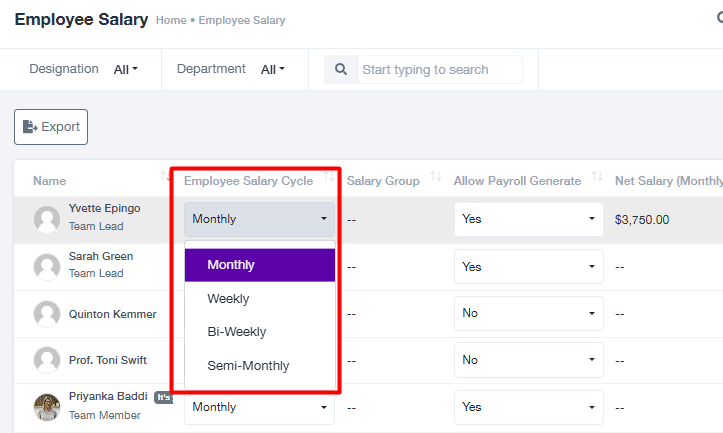Click the $3,750.00 net salary value

click(x=642, y=219)
